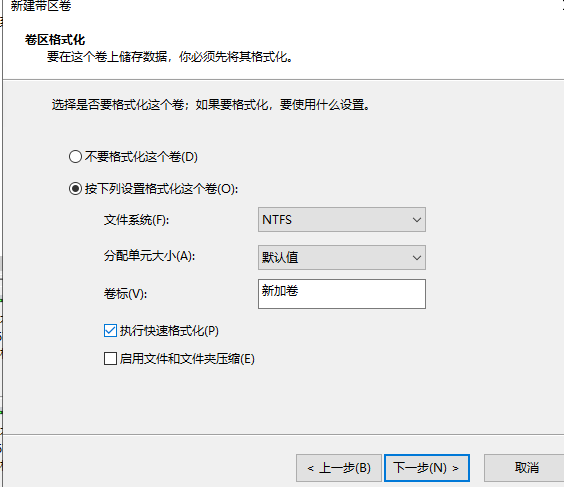Open the NTFS file system combo box

coord(342,219)
